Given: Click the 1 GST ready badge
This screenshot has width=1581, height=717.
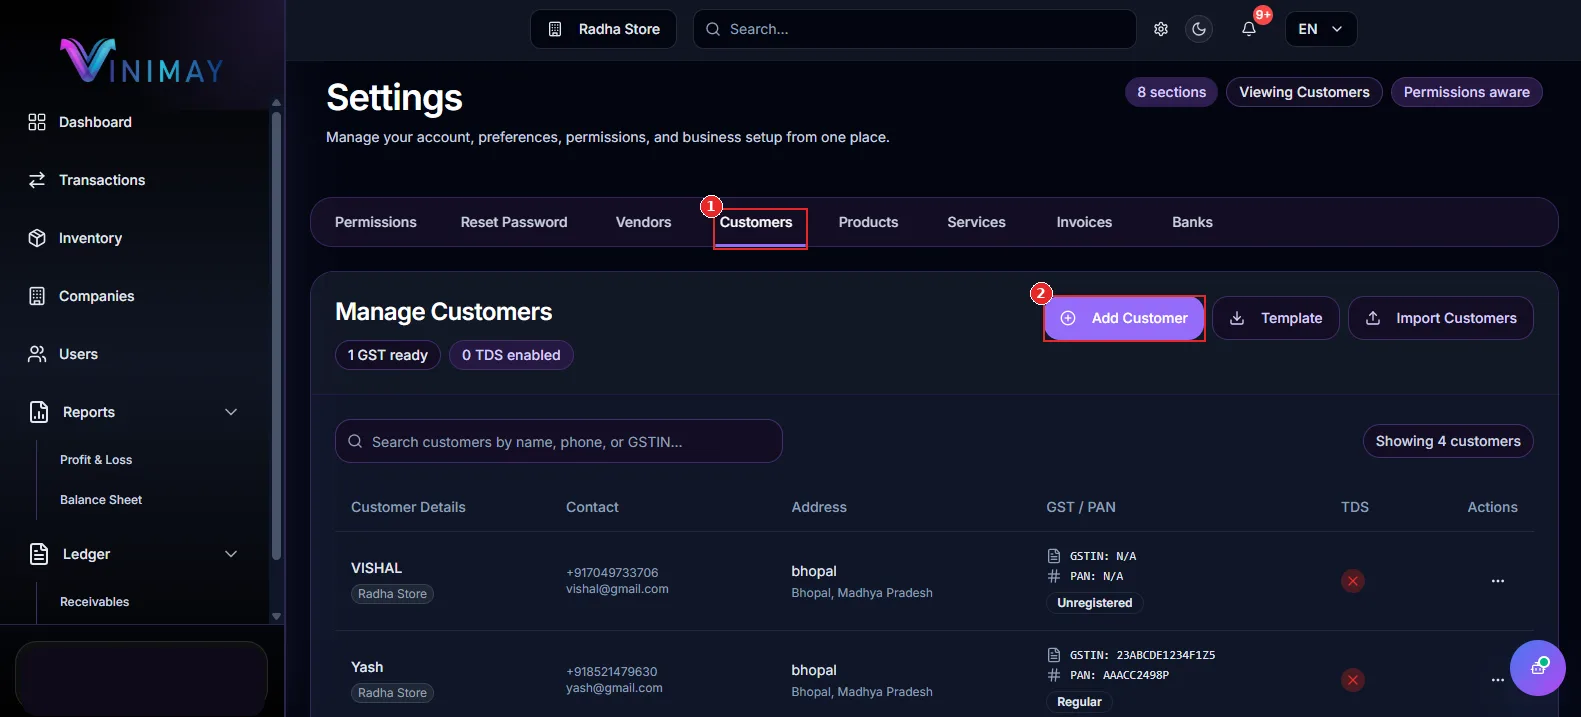Looking at the screenshot, I should (x=388, y=355).
